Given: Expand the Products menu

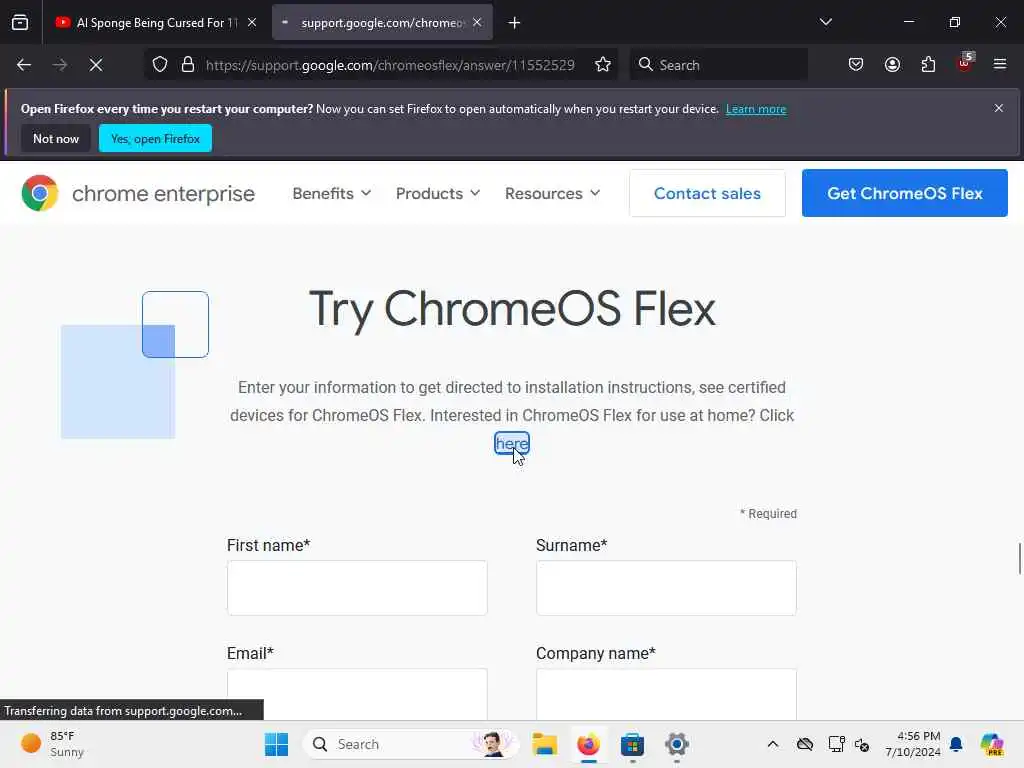Looking at the screenshot, I should [438, 193].
